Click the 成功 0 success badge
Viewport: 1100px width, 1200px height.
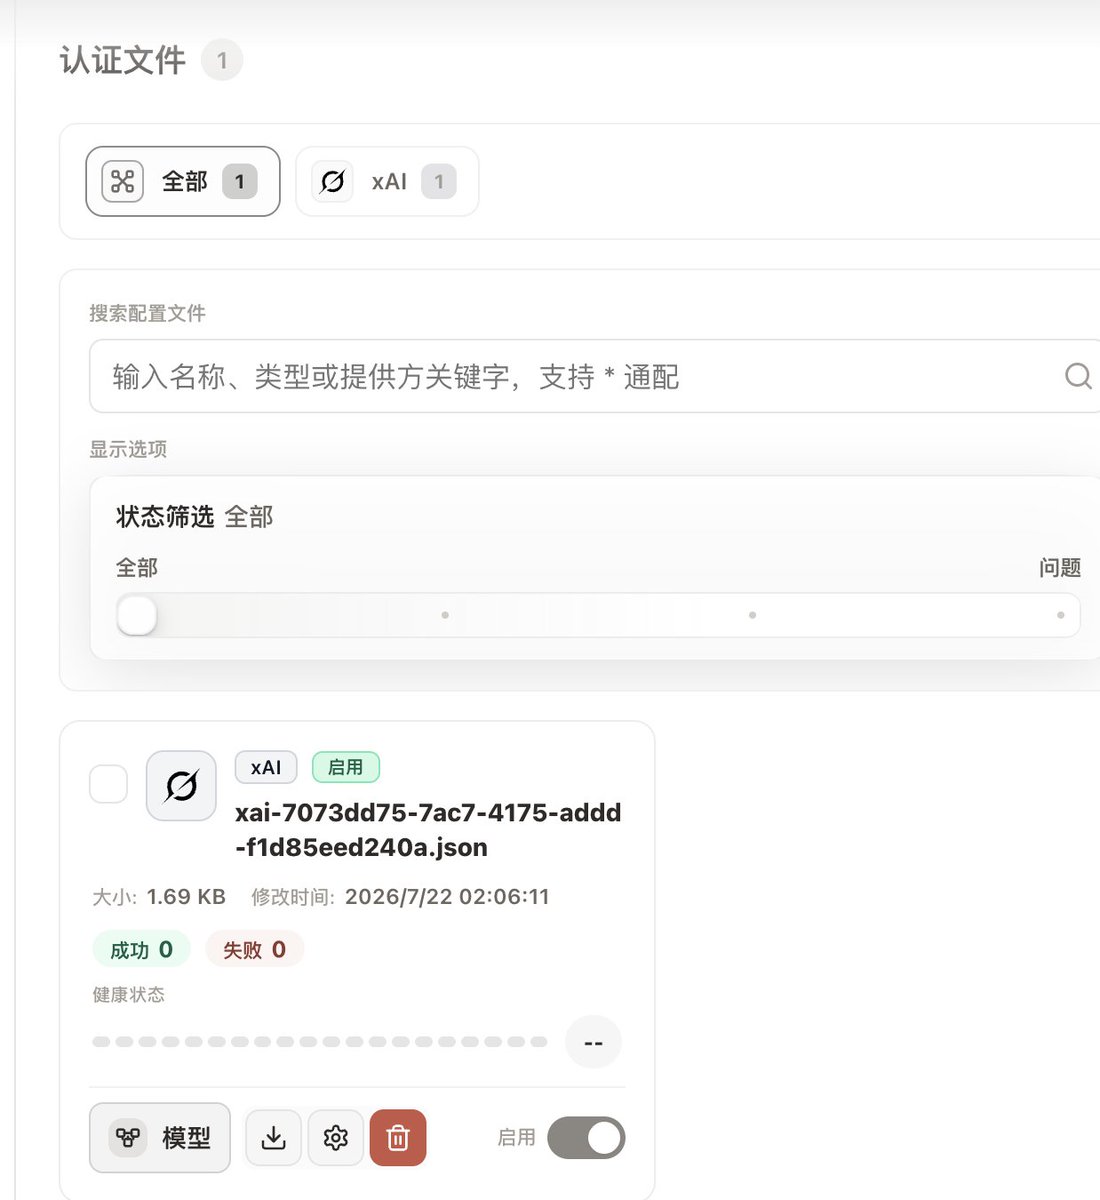pos(141,949)
